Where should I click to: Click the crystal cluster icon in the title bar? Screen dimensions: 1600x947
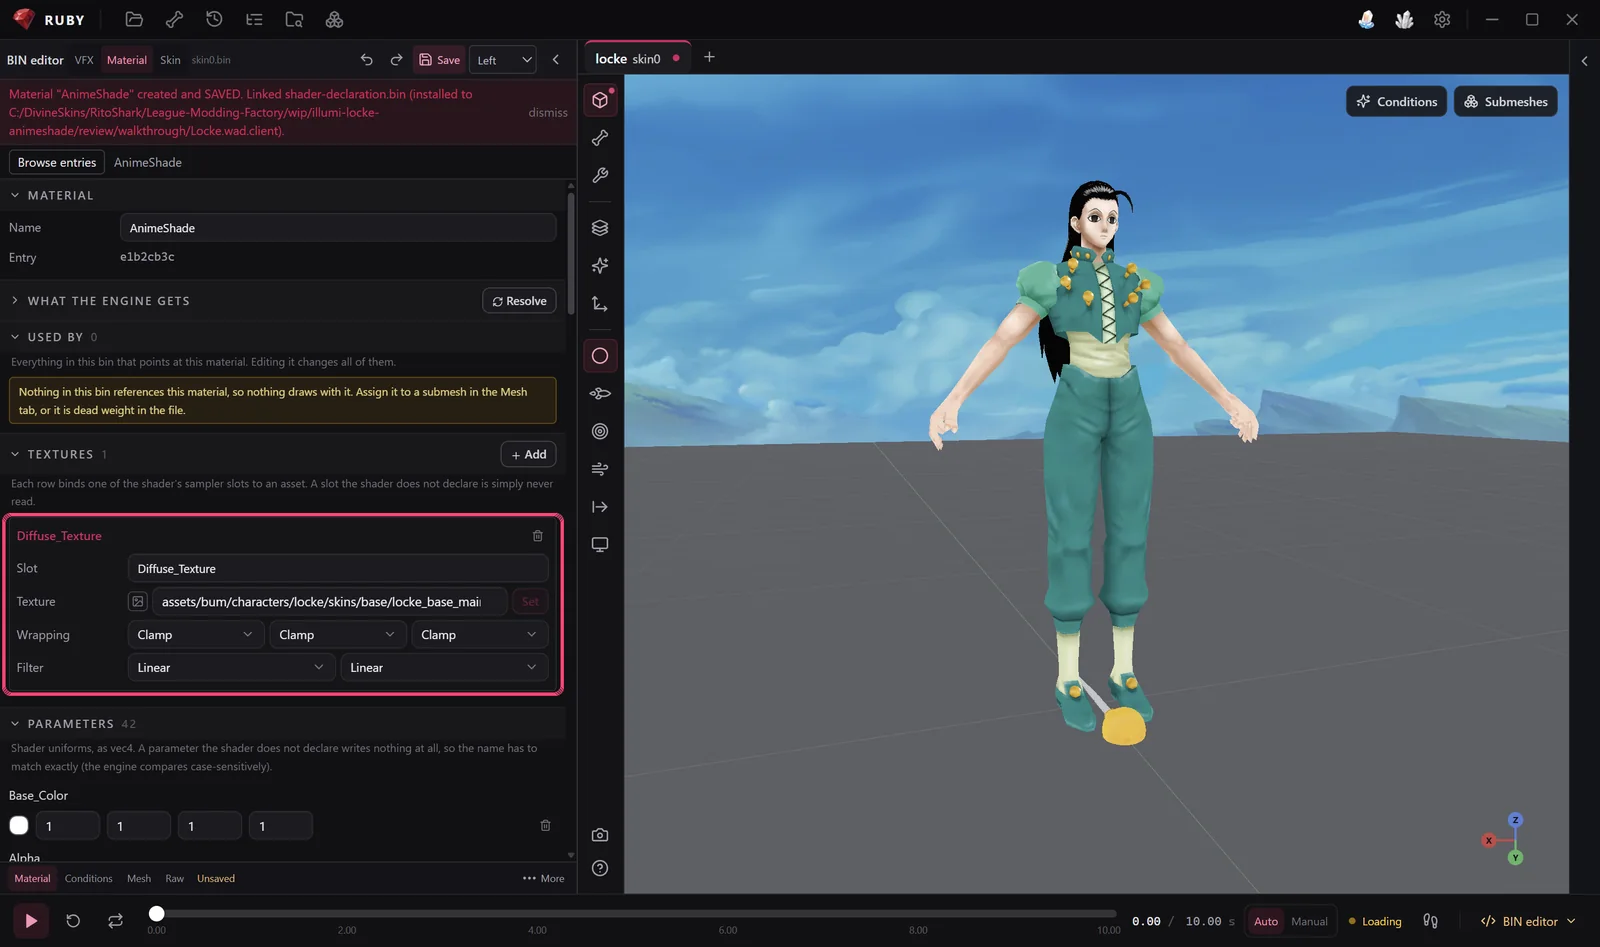point(1404,19)
